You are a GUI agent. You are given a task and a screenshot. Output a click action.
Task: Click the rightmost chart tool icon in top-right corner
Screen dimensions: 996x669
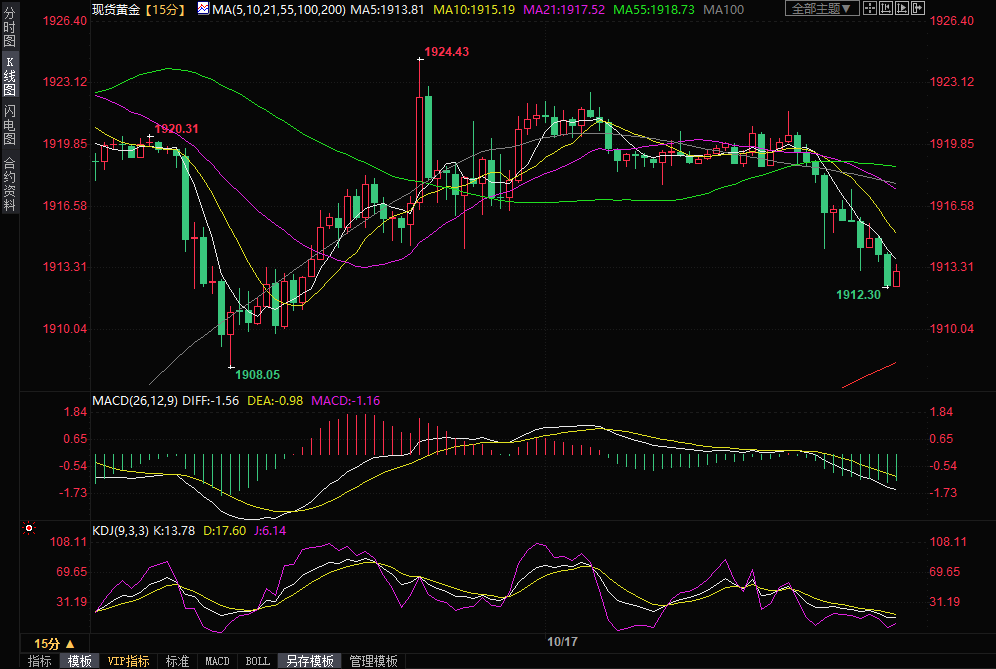(x=915, y=8)
